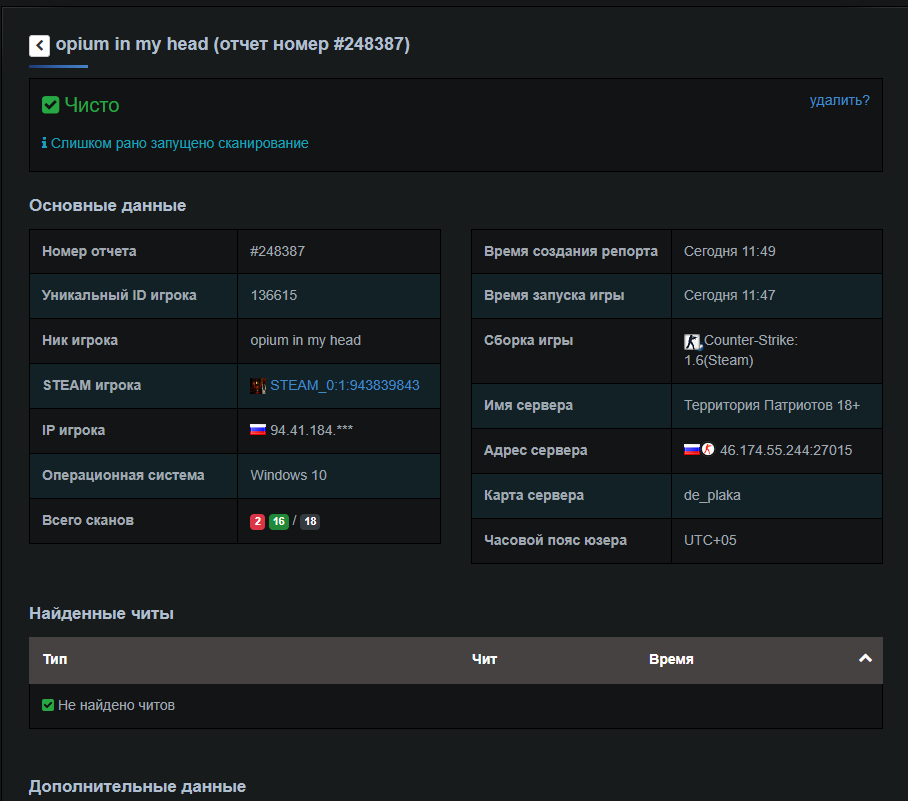Click the red CS icon near server address
The height and width of the screenshot is (801, 908).
tap(708, 450)
